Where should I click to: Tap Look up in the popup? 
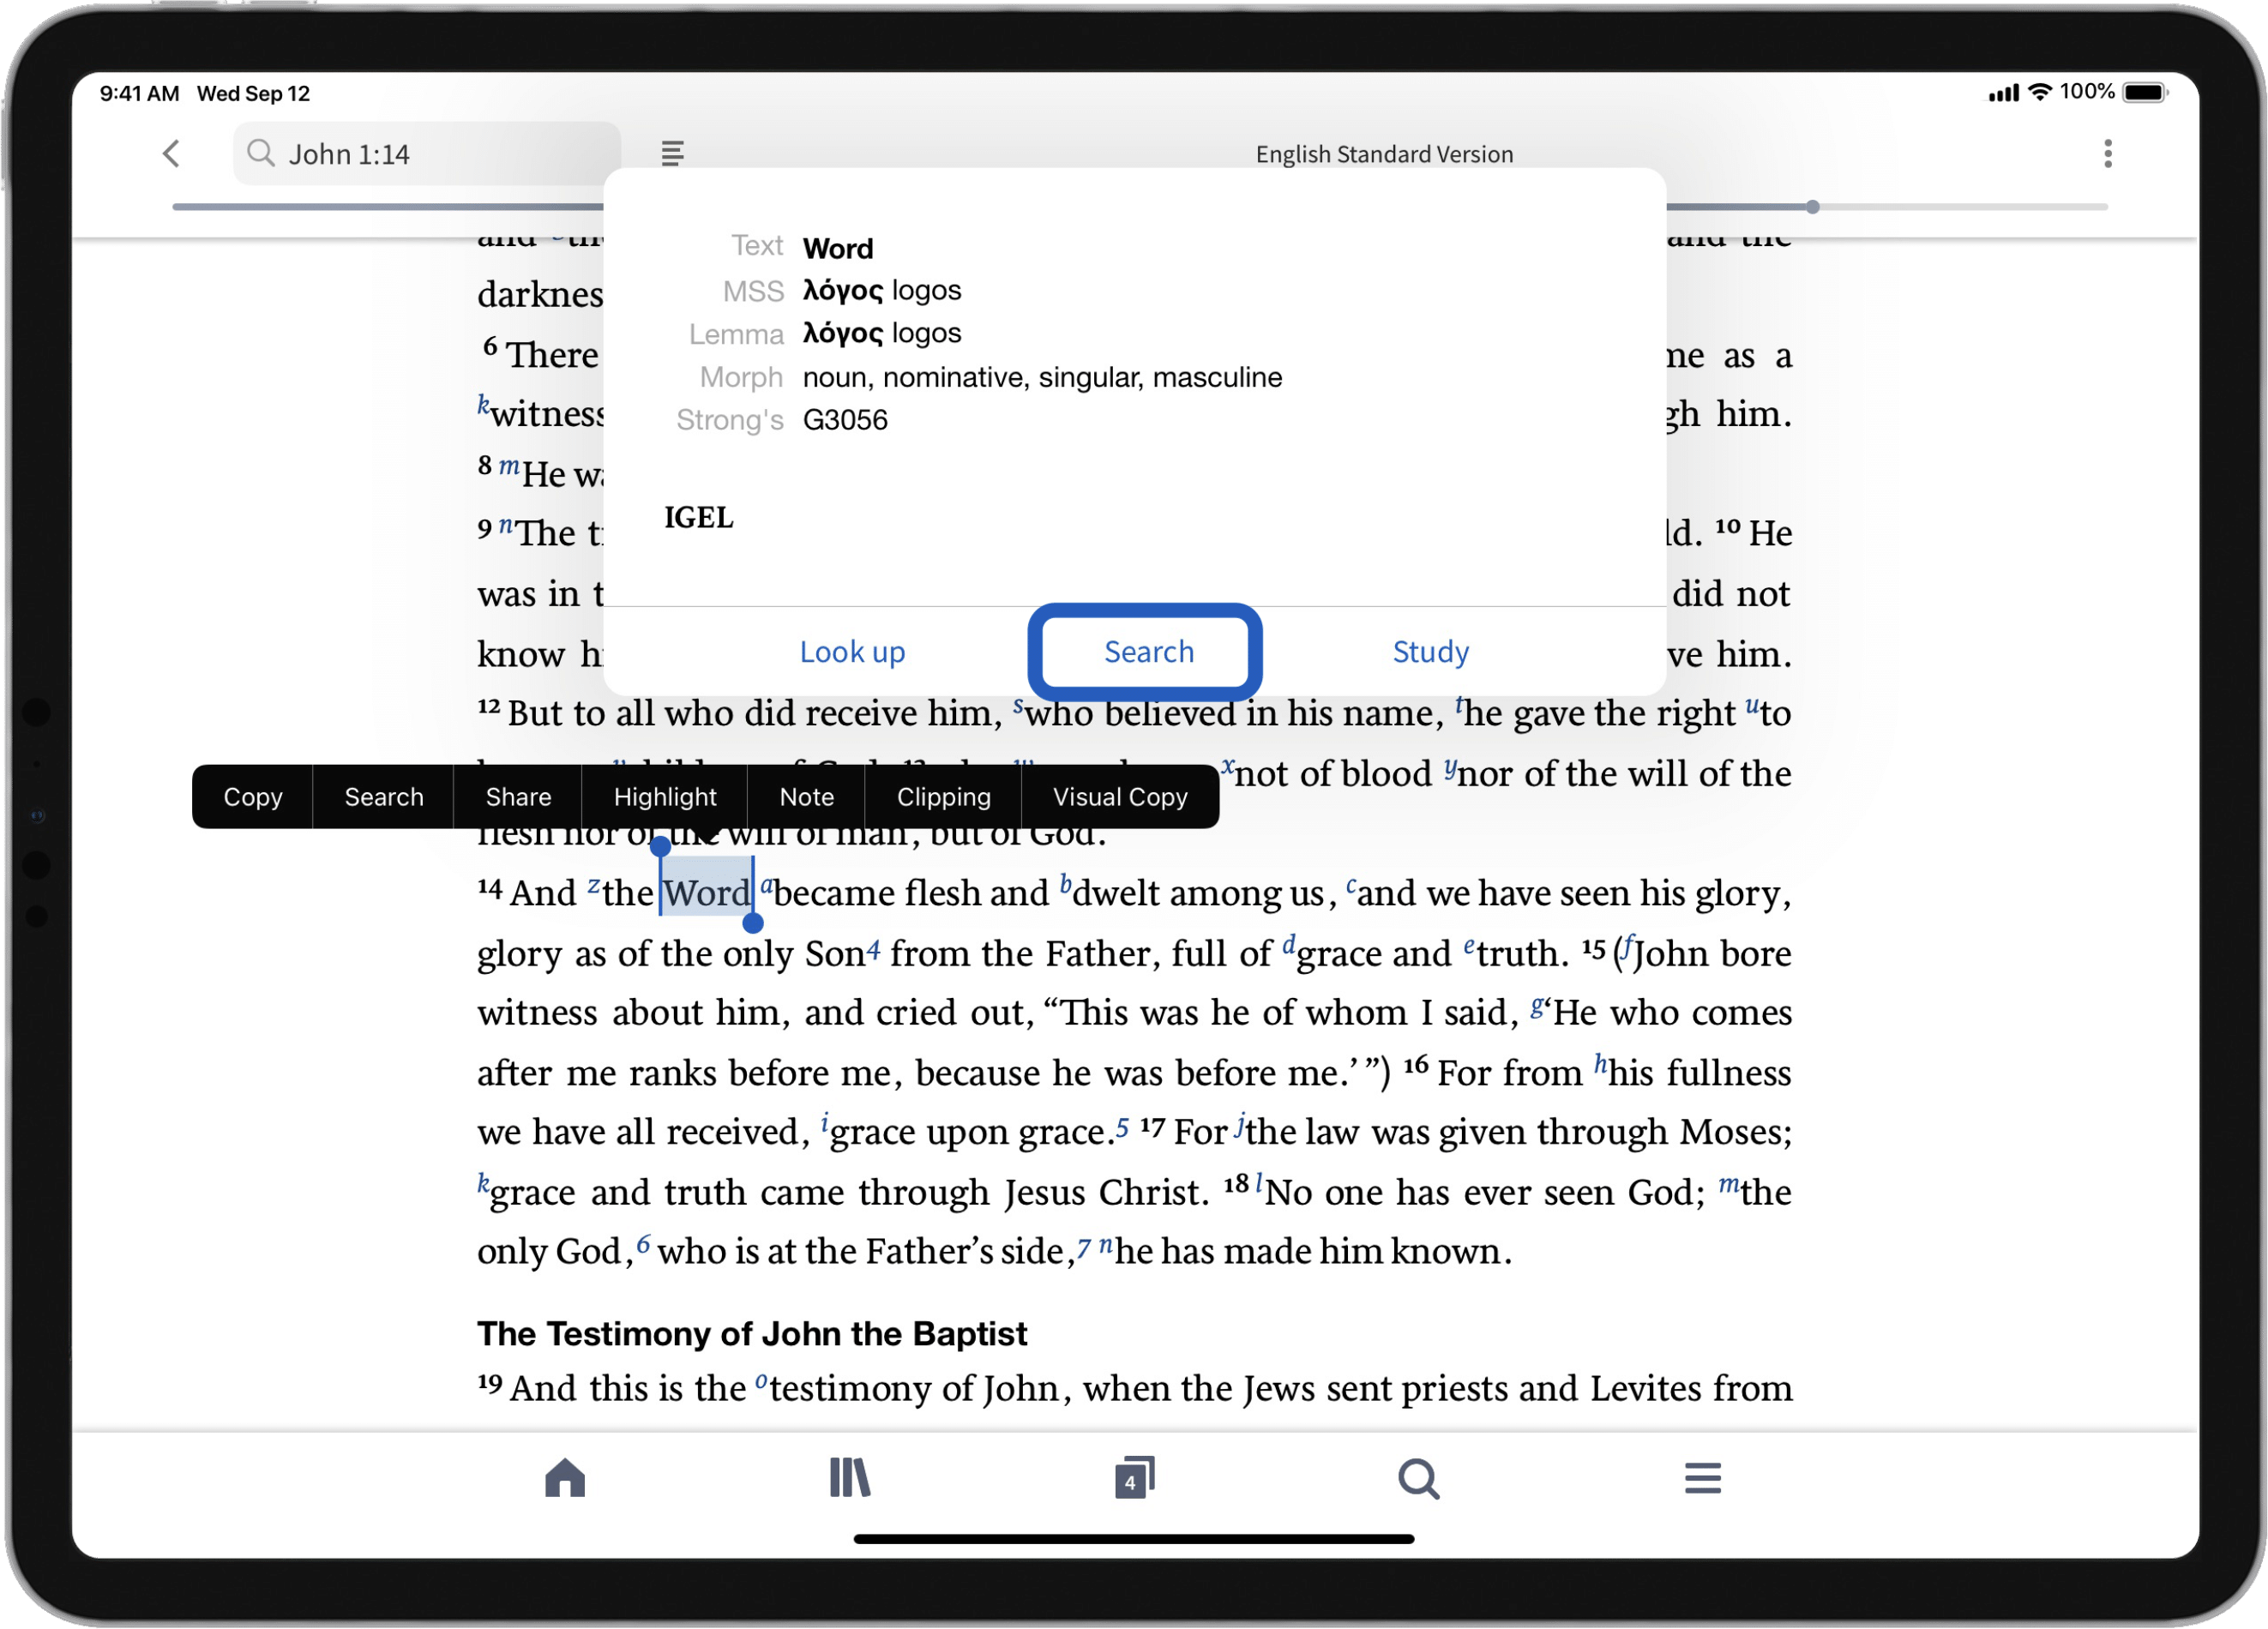pos(852,652)
